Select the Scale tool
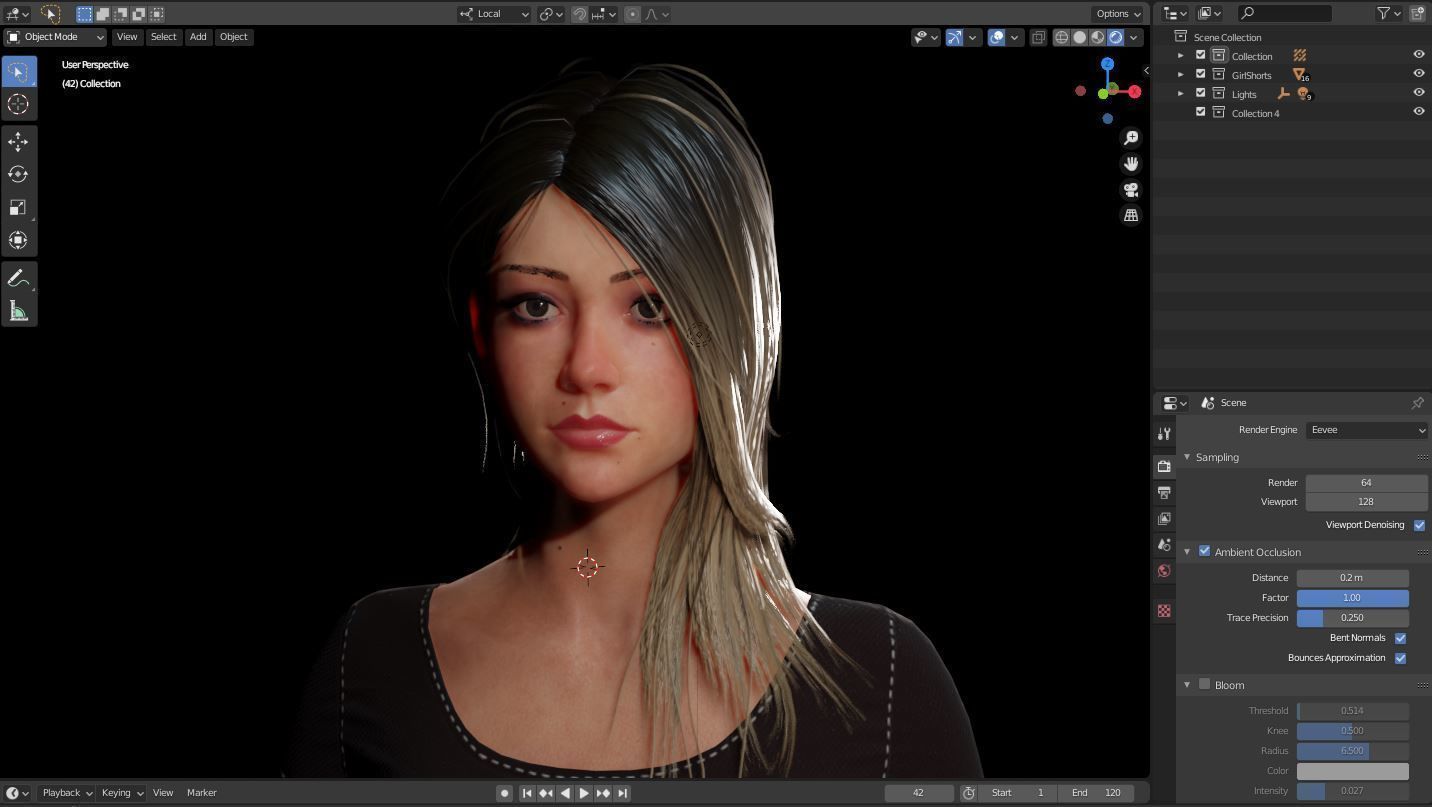The image size is (1432, 807). [x=18, y=207]
